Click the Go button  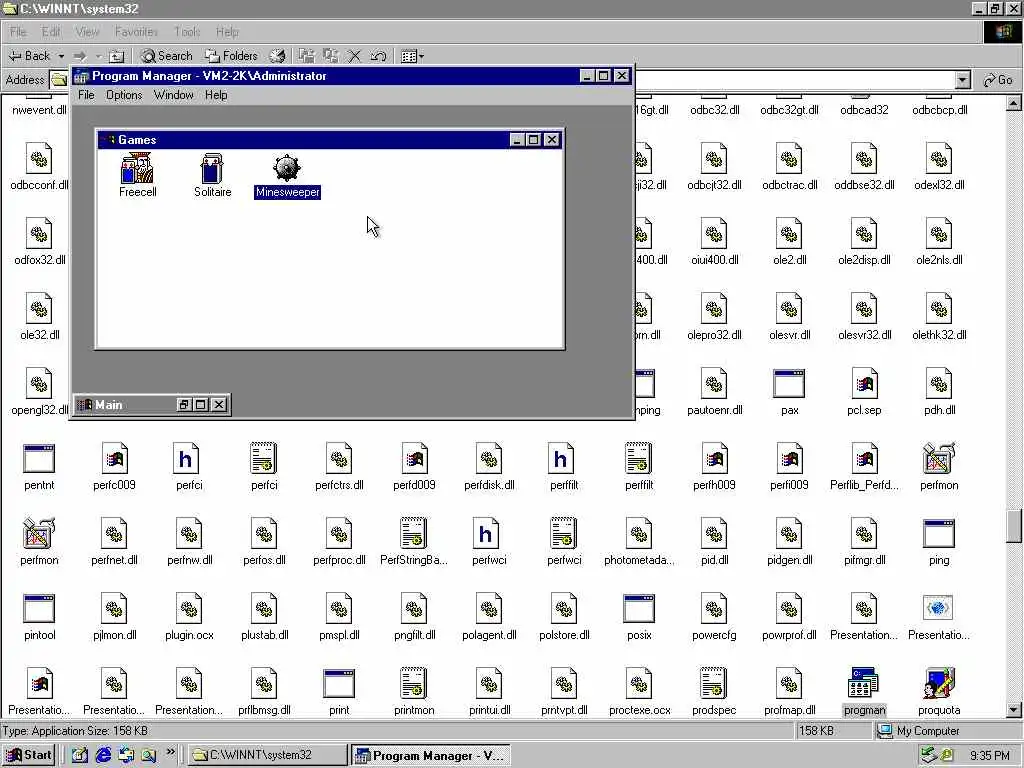[998, 80]
